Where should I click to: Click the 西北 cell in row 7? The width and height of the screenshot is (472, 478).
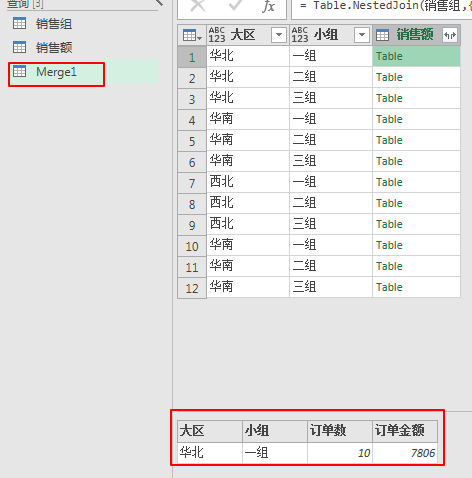click(248, 182)
